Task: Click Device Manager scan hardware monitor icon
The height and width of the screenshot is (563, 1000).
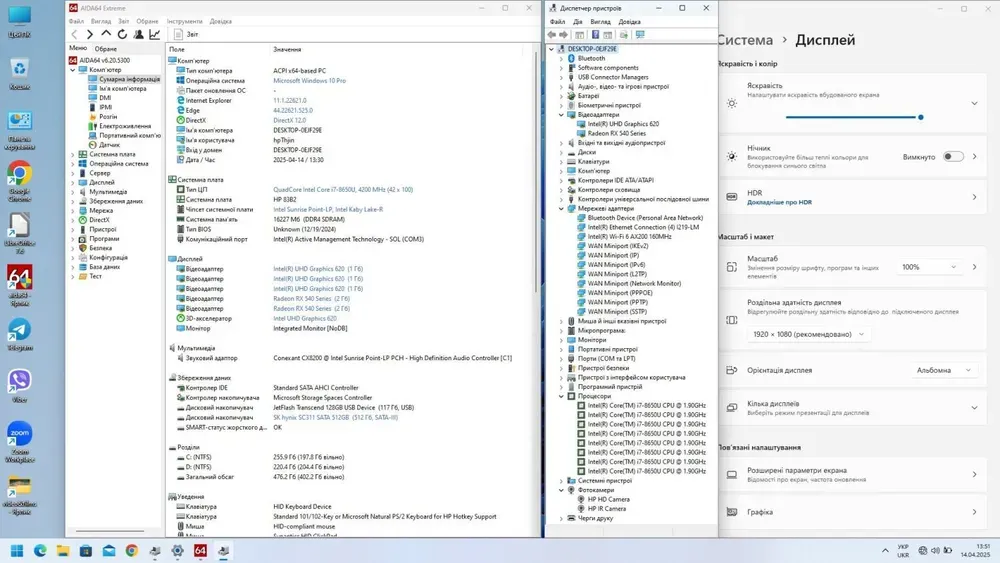Action: coord(640,35)
